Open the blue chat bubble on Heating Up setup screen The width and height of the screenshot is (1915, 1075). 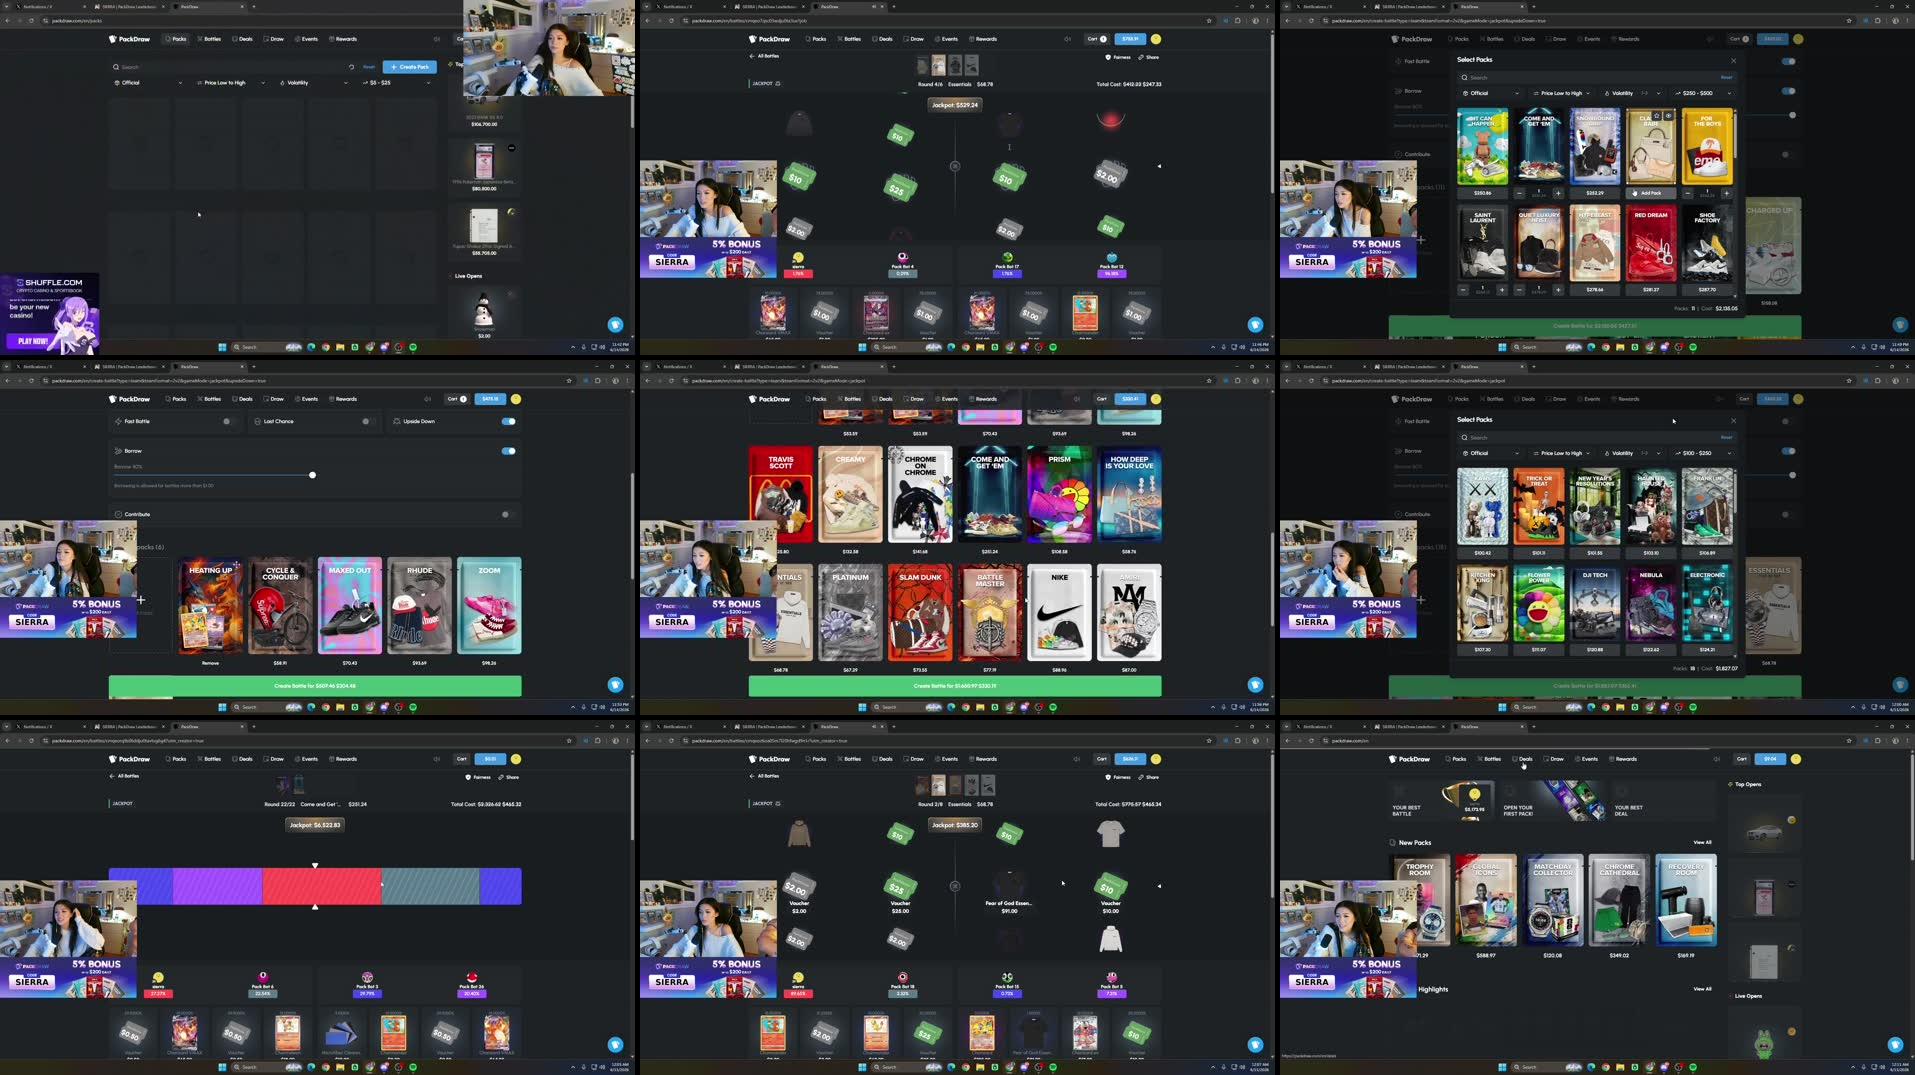(615, 685)
